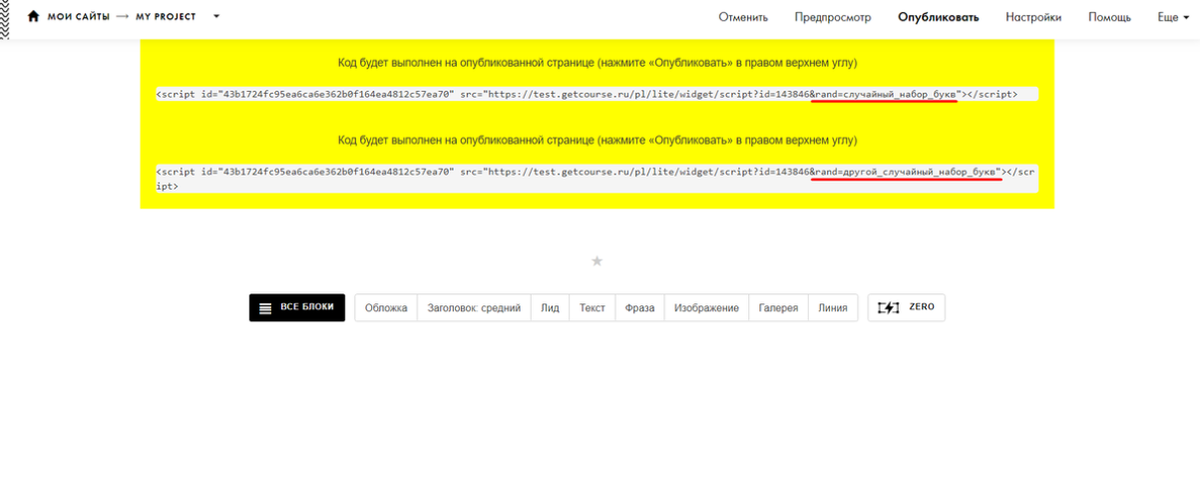The width and height of the screenshot is (1200, 481).
Task: Click the grey star icon below the yellow block
Action: click(597, 261)
